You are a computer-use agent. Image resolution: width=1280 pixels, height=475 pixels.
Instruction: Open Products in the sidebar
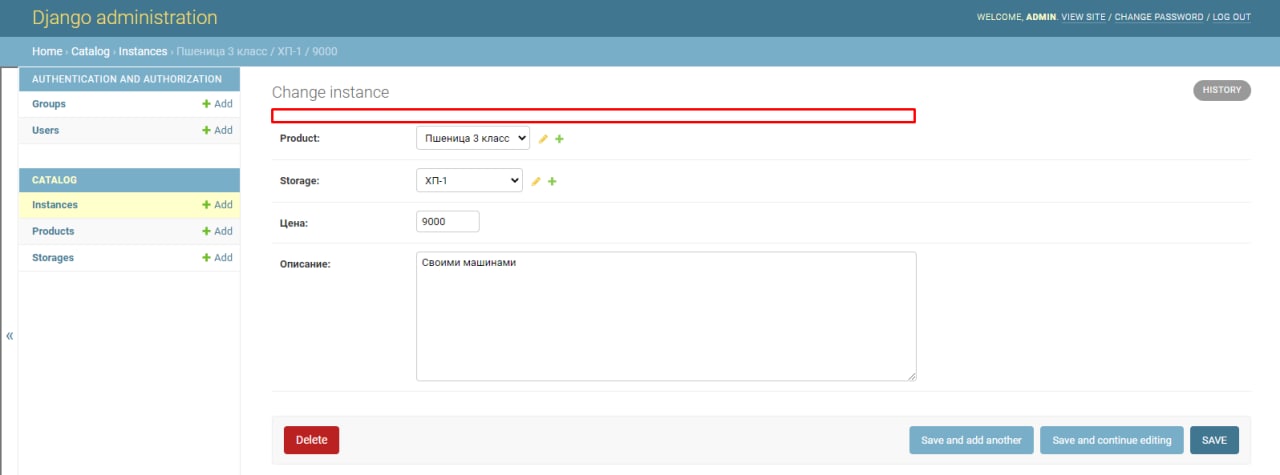[53, 231]
